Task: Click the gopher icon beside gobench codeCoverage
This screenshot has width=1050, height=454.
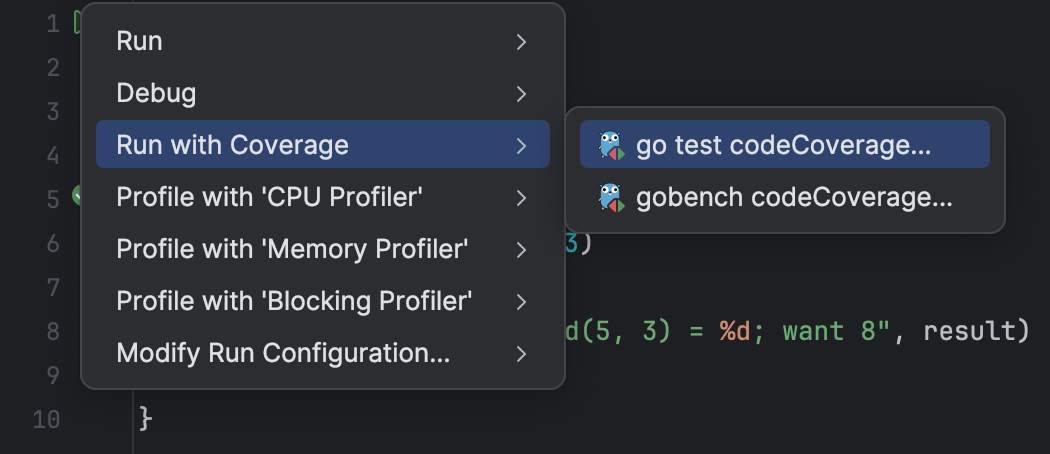Action: pos(611,197)
